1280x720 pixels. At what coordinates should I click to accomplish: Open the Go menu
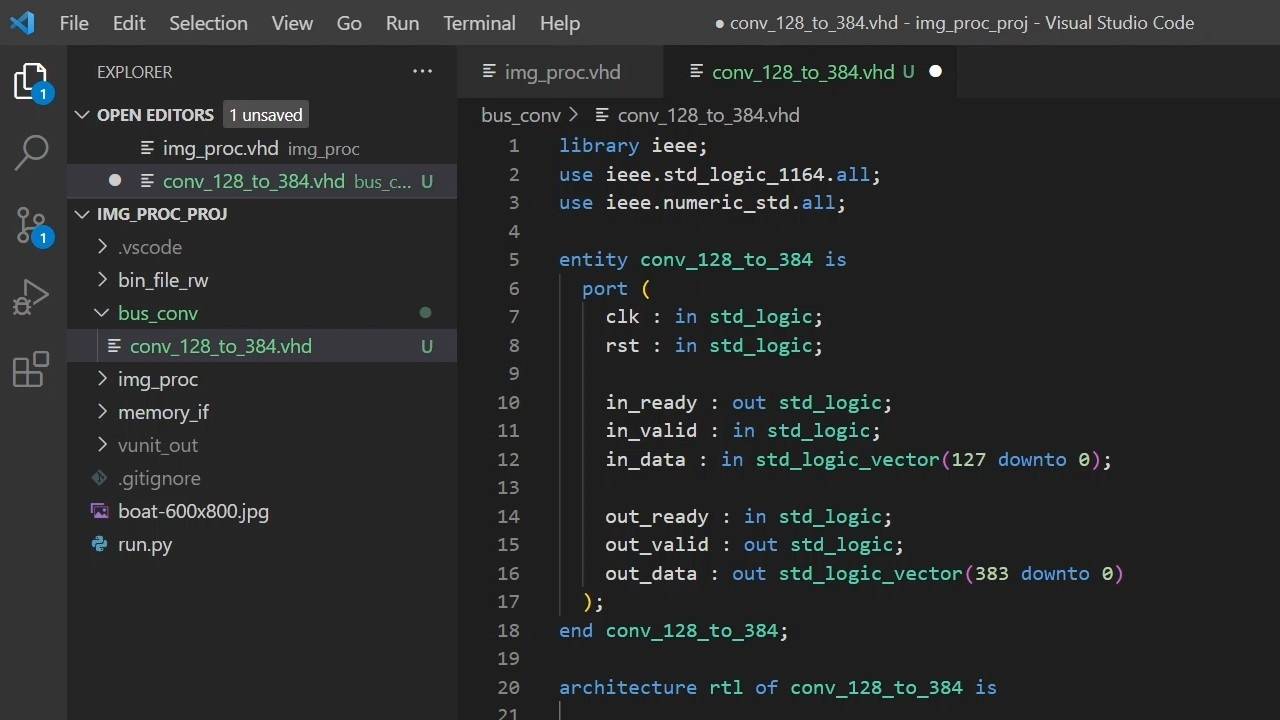349,23
